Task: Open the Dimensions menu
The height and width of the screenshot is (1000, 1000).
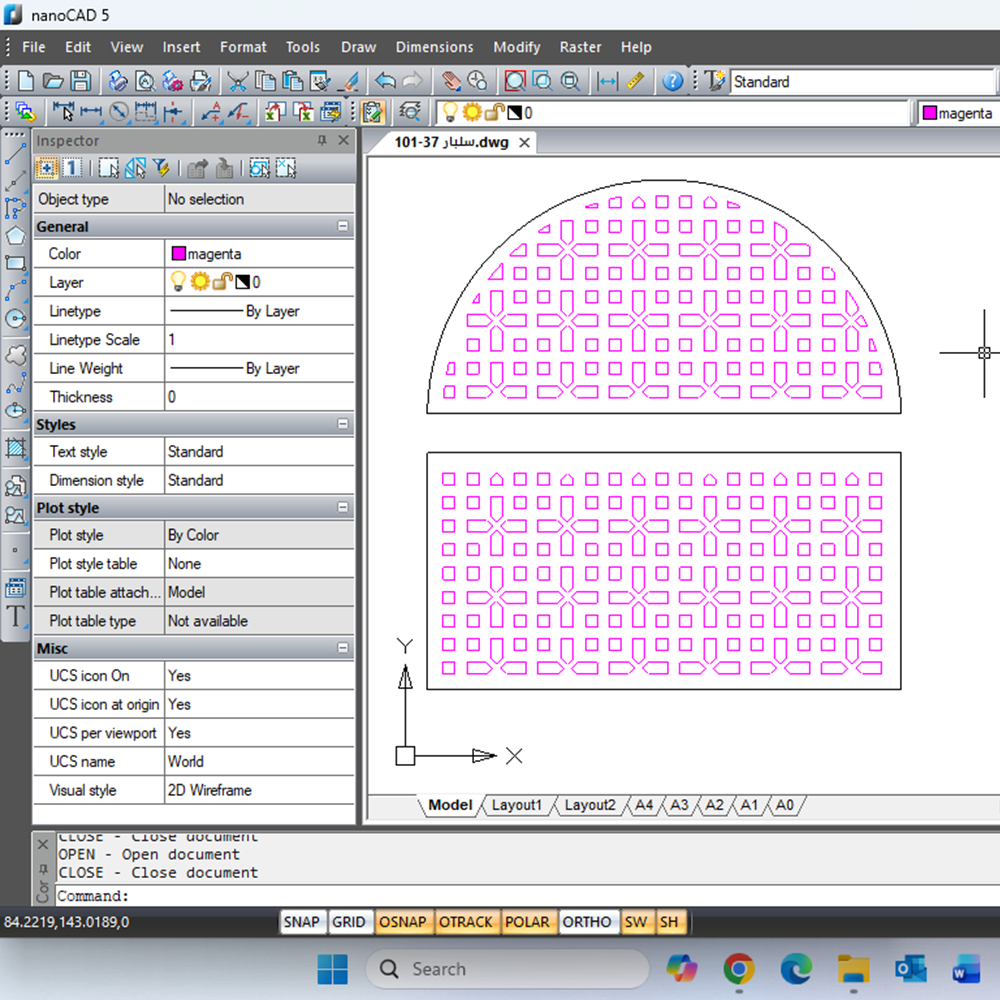Action: point(434,47)
